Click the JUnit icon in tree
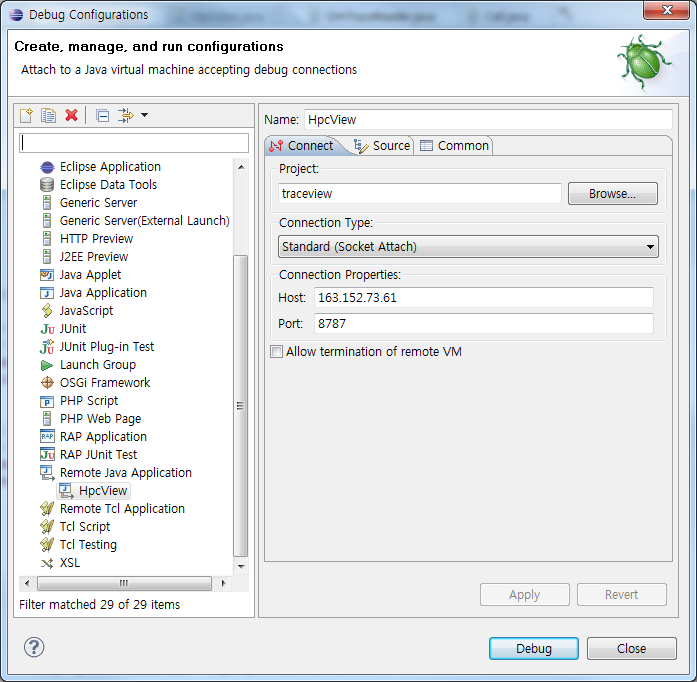 (x=48, y=329)
